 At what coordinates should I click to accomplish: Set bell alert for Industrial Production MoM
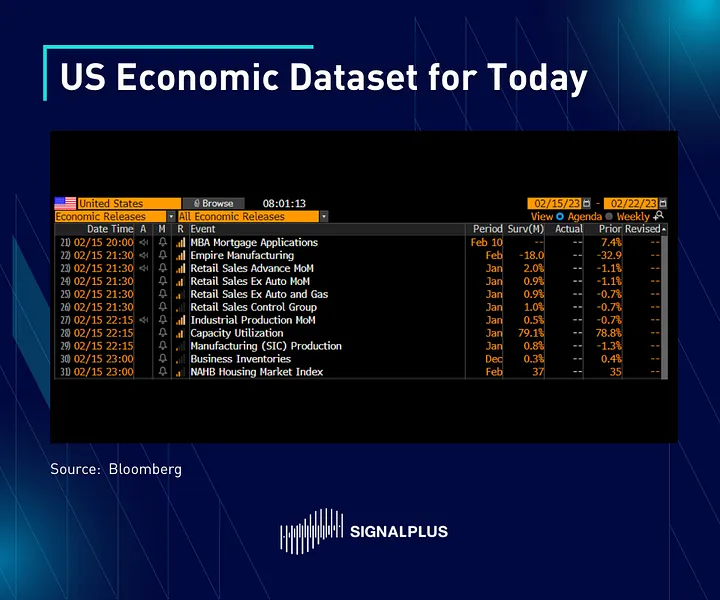[x=163, y=320]
